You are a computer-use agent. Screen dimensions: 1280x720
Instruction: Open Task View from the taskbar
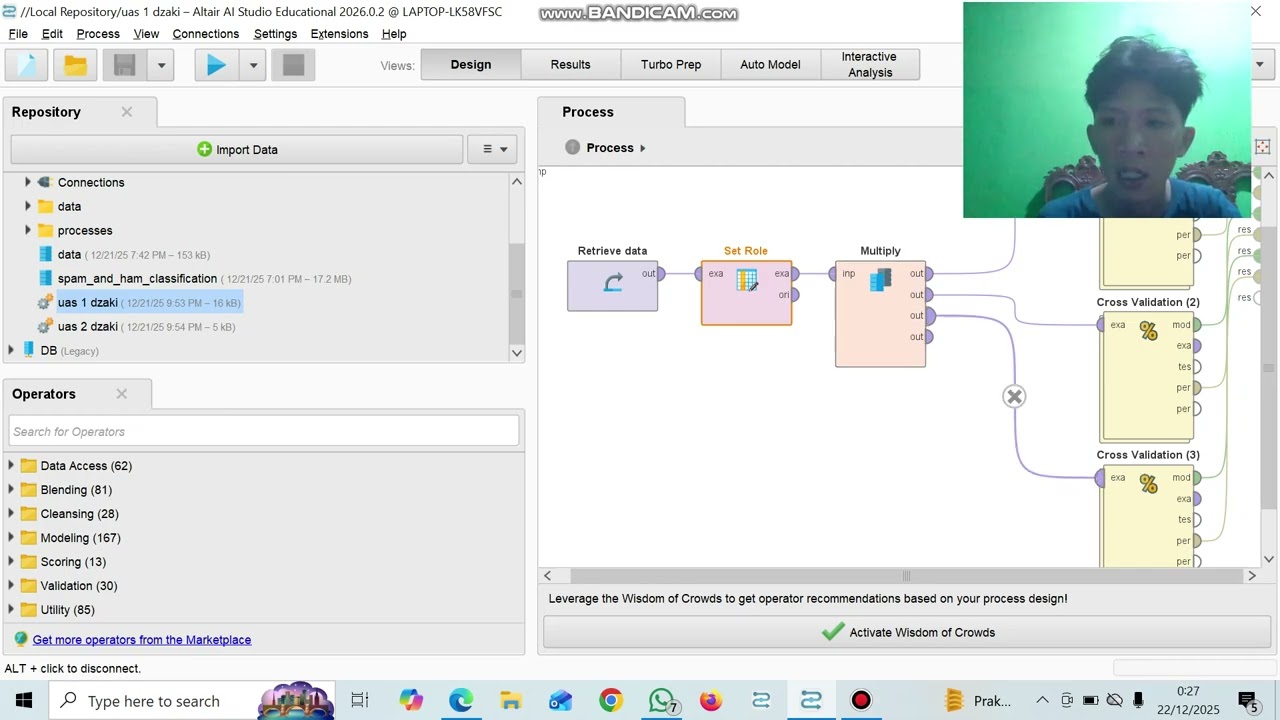360,701
